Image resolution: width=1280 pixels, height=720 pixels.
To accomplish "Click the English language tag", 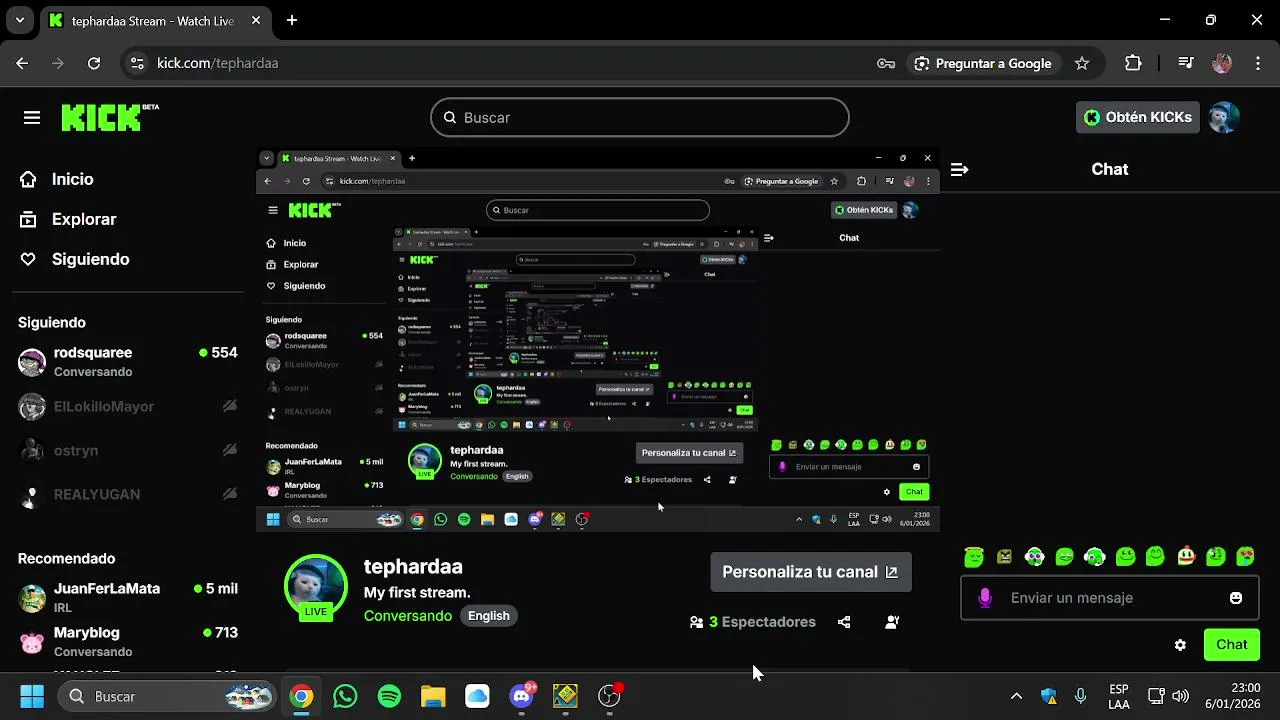I will 489,616.
